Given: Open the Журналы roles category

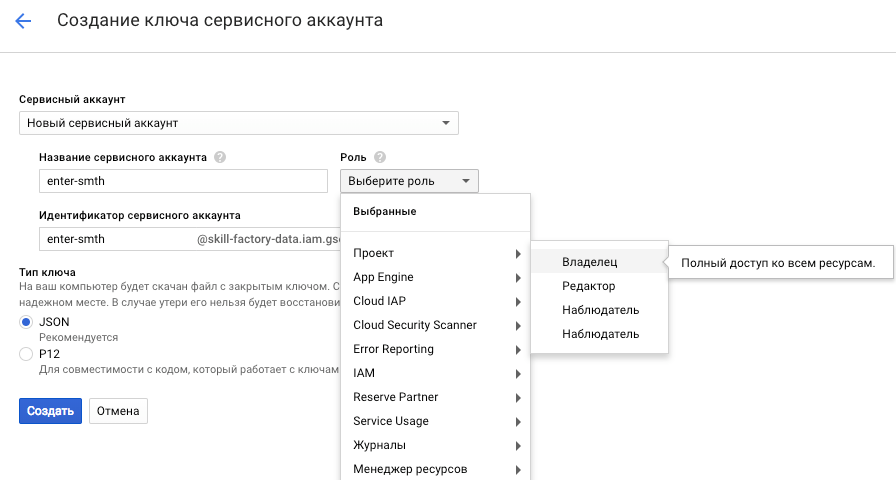Looking at the screenshot, I should pyautogui.click(x=435, y=445).
